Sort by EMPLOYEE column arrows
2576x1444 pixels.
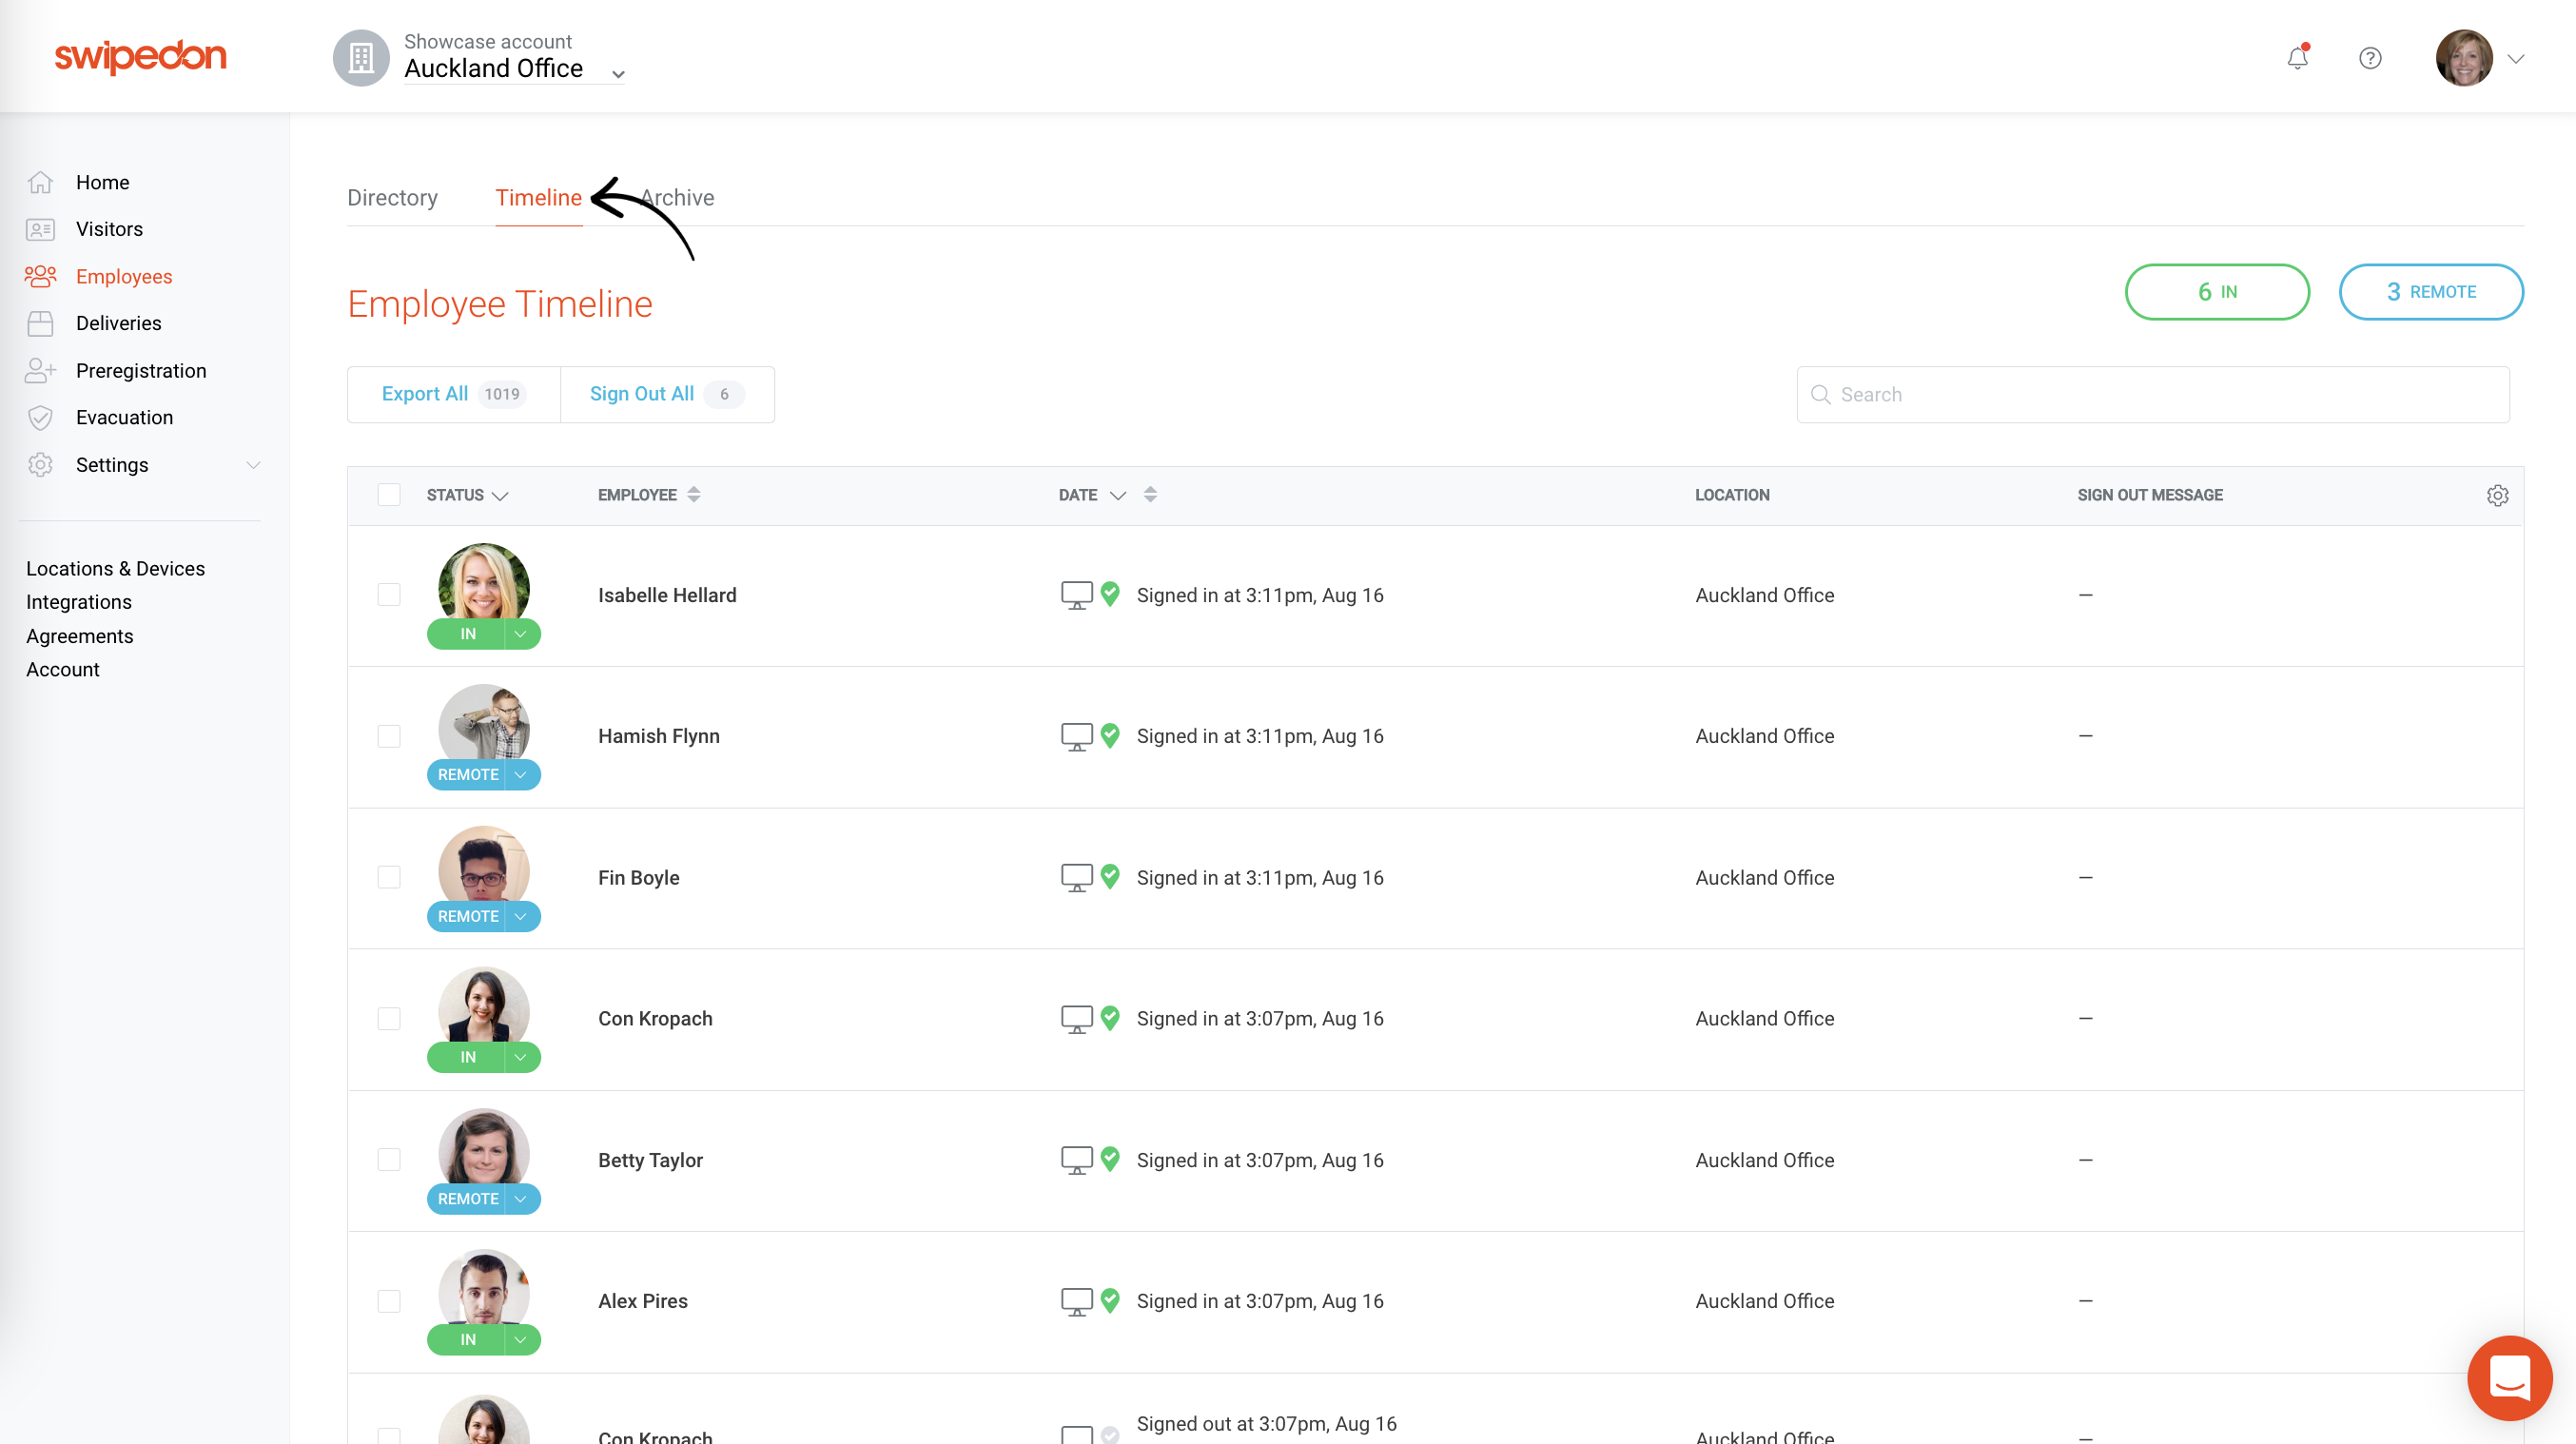(693, 494)
